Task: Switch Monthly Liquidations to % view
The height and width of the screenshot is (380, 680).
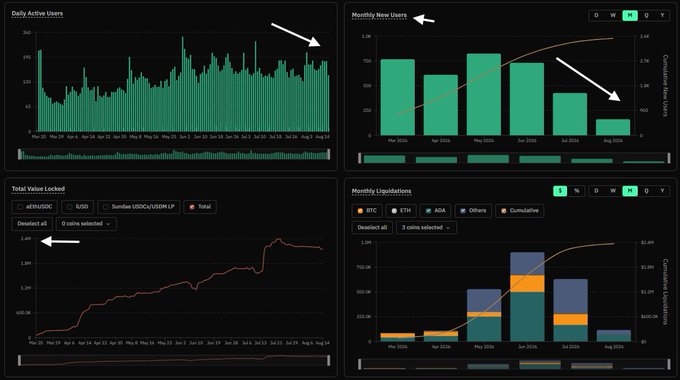Action: pos(577,191)
